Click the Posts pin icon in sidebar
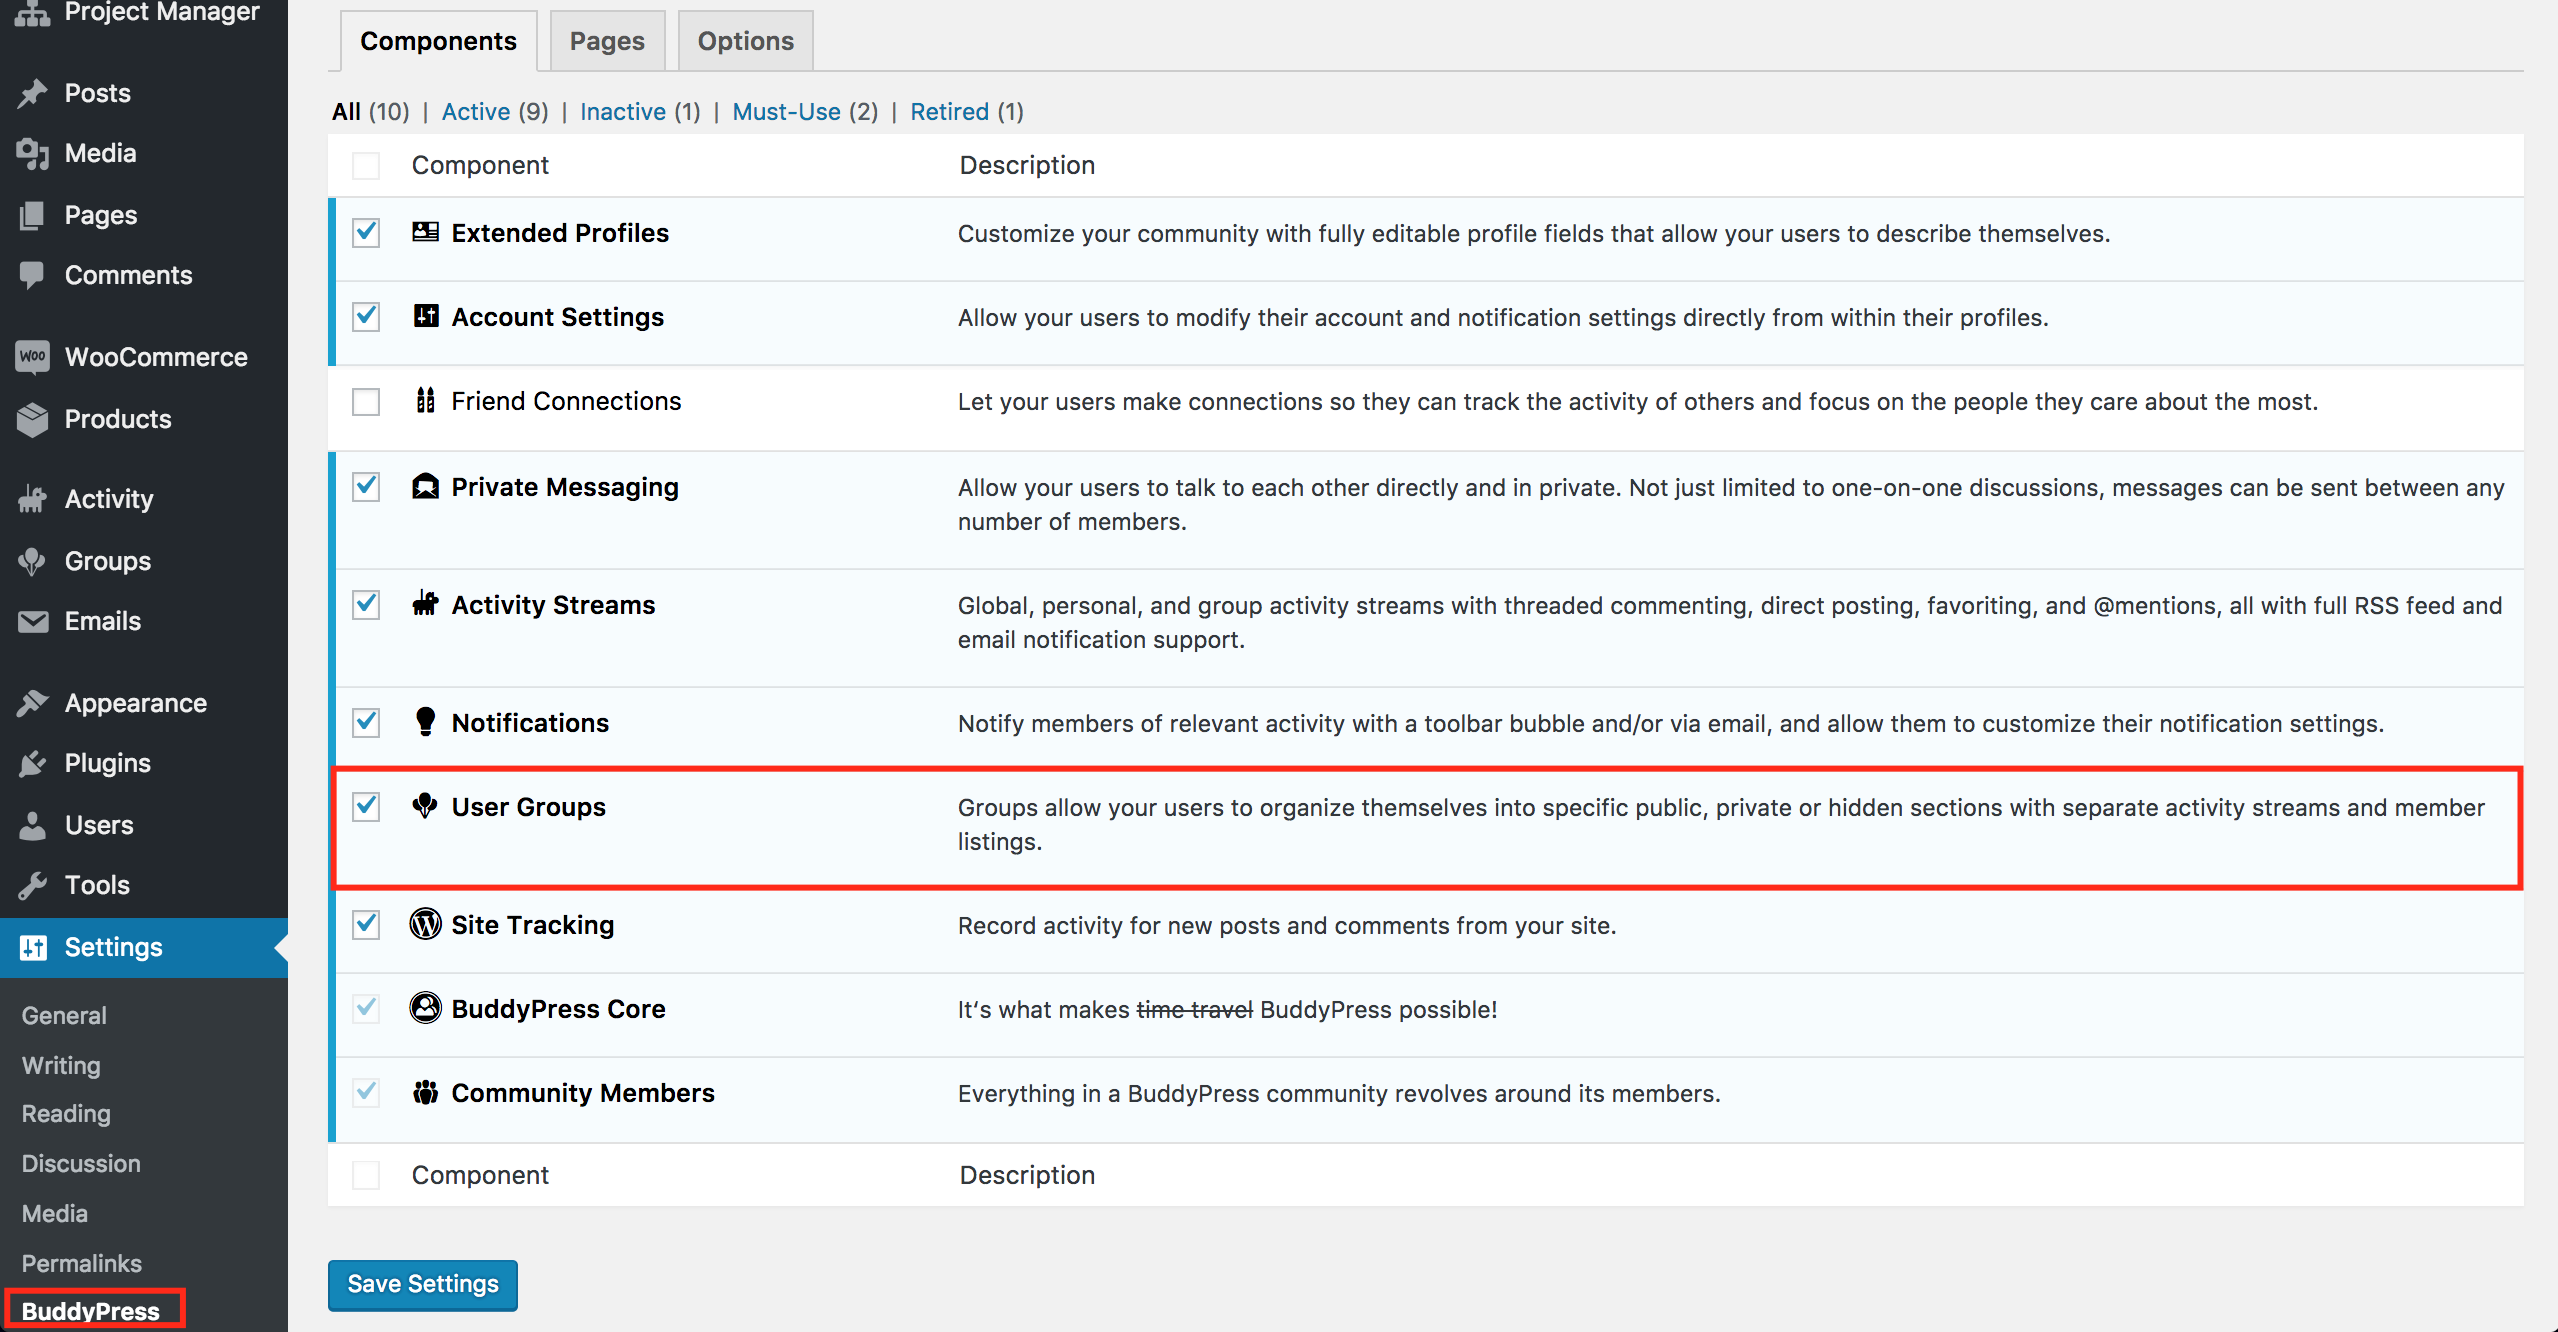Image resolution: width=2558 pixels, height=1332 pixels. pyautogui.click(x=32, y=93)
